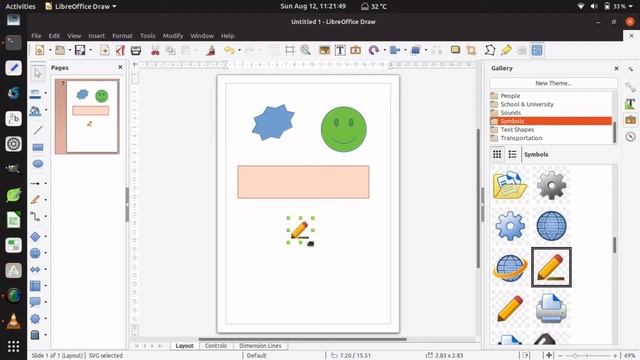The height and width of the screenshot is (360, 640).
Task: Click the green smiley face shape
Action: coord(344,129)
